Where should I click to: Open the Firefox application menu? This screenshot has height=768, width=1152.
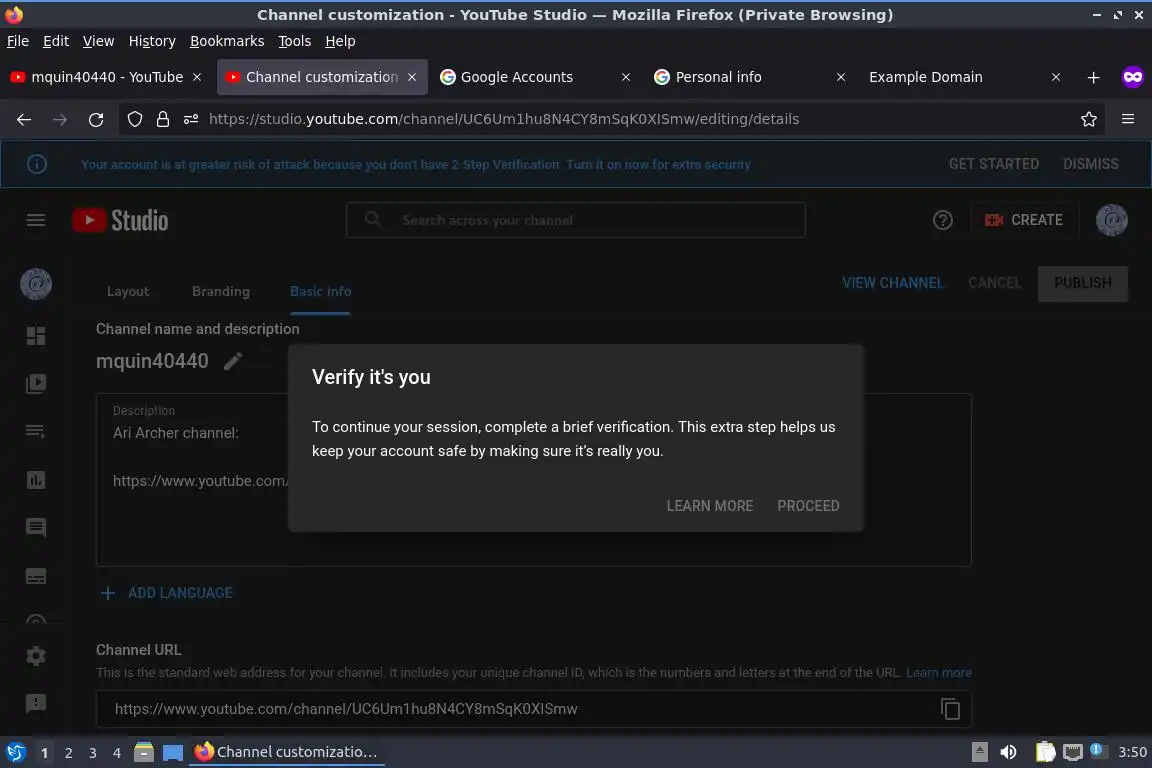coord(1128,119)
